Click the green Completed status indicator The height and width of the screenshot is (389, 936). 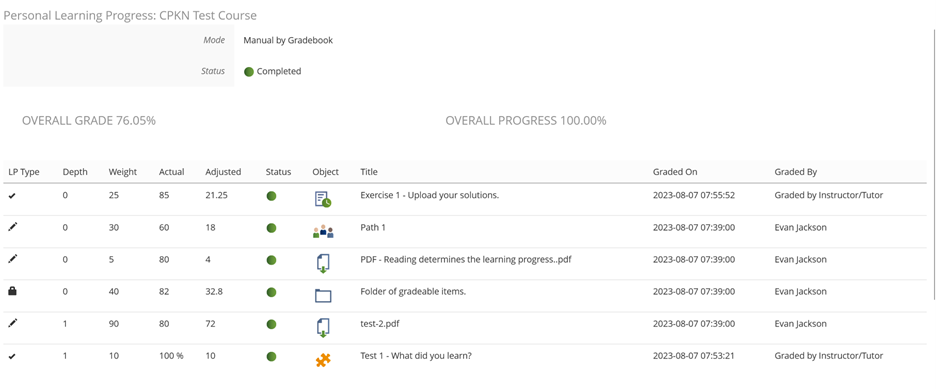tap(249, 72)
